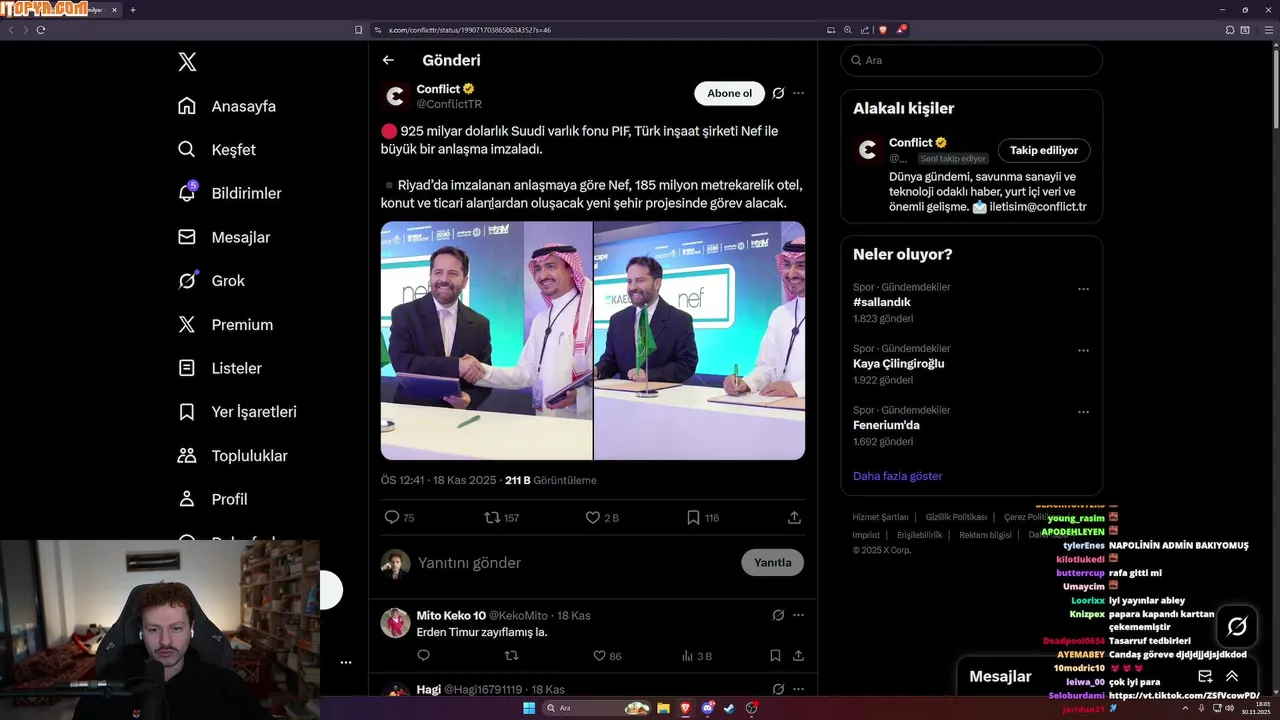Open more options for Fenerium'da trend
Viewport: 1280px width, 720px height.
click(1083, 412)
